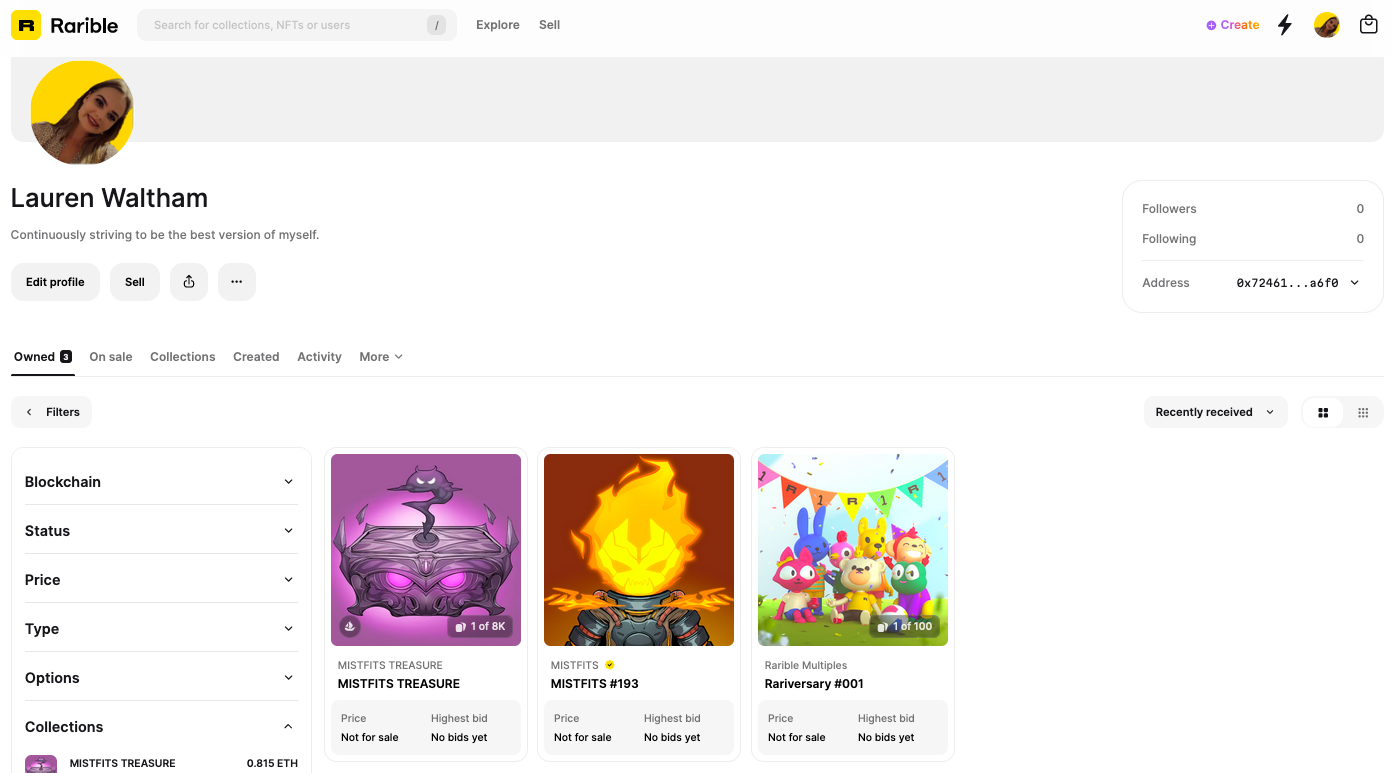
Task: Switch to the small grid view layout
Action: [x=1362, y=411]
